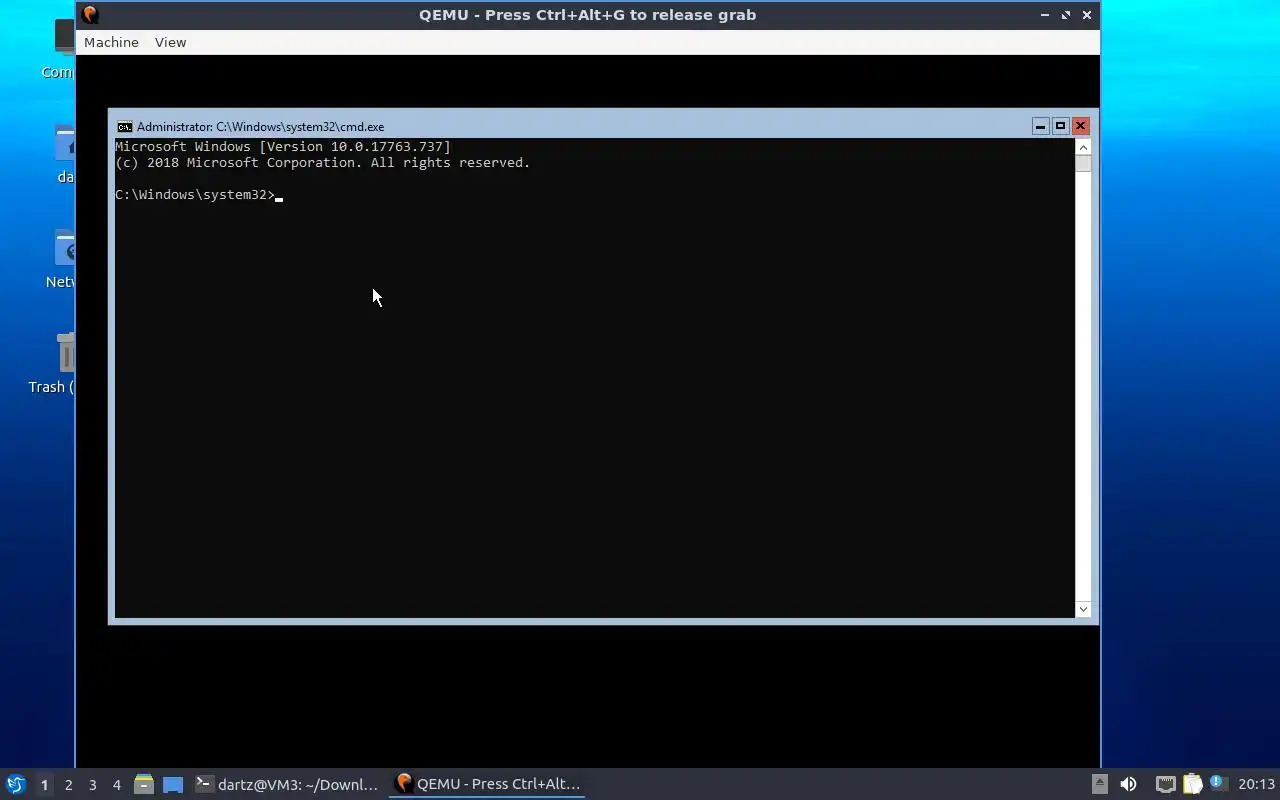Select the QEMU taskbar entry
This screenshot has height=800, width=1280.
487,784
